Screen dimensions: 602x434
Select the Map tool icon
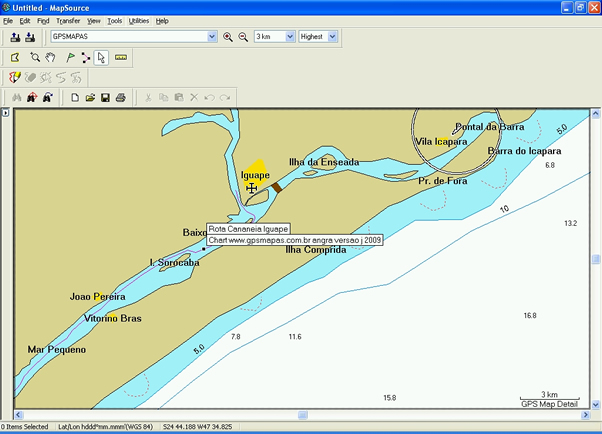pos(15,58)
